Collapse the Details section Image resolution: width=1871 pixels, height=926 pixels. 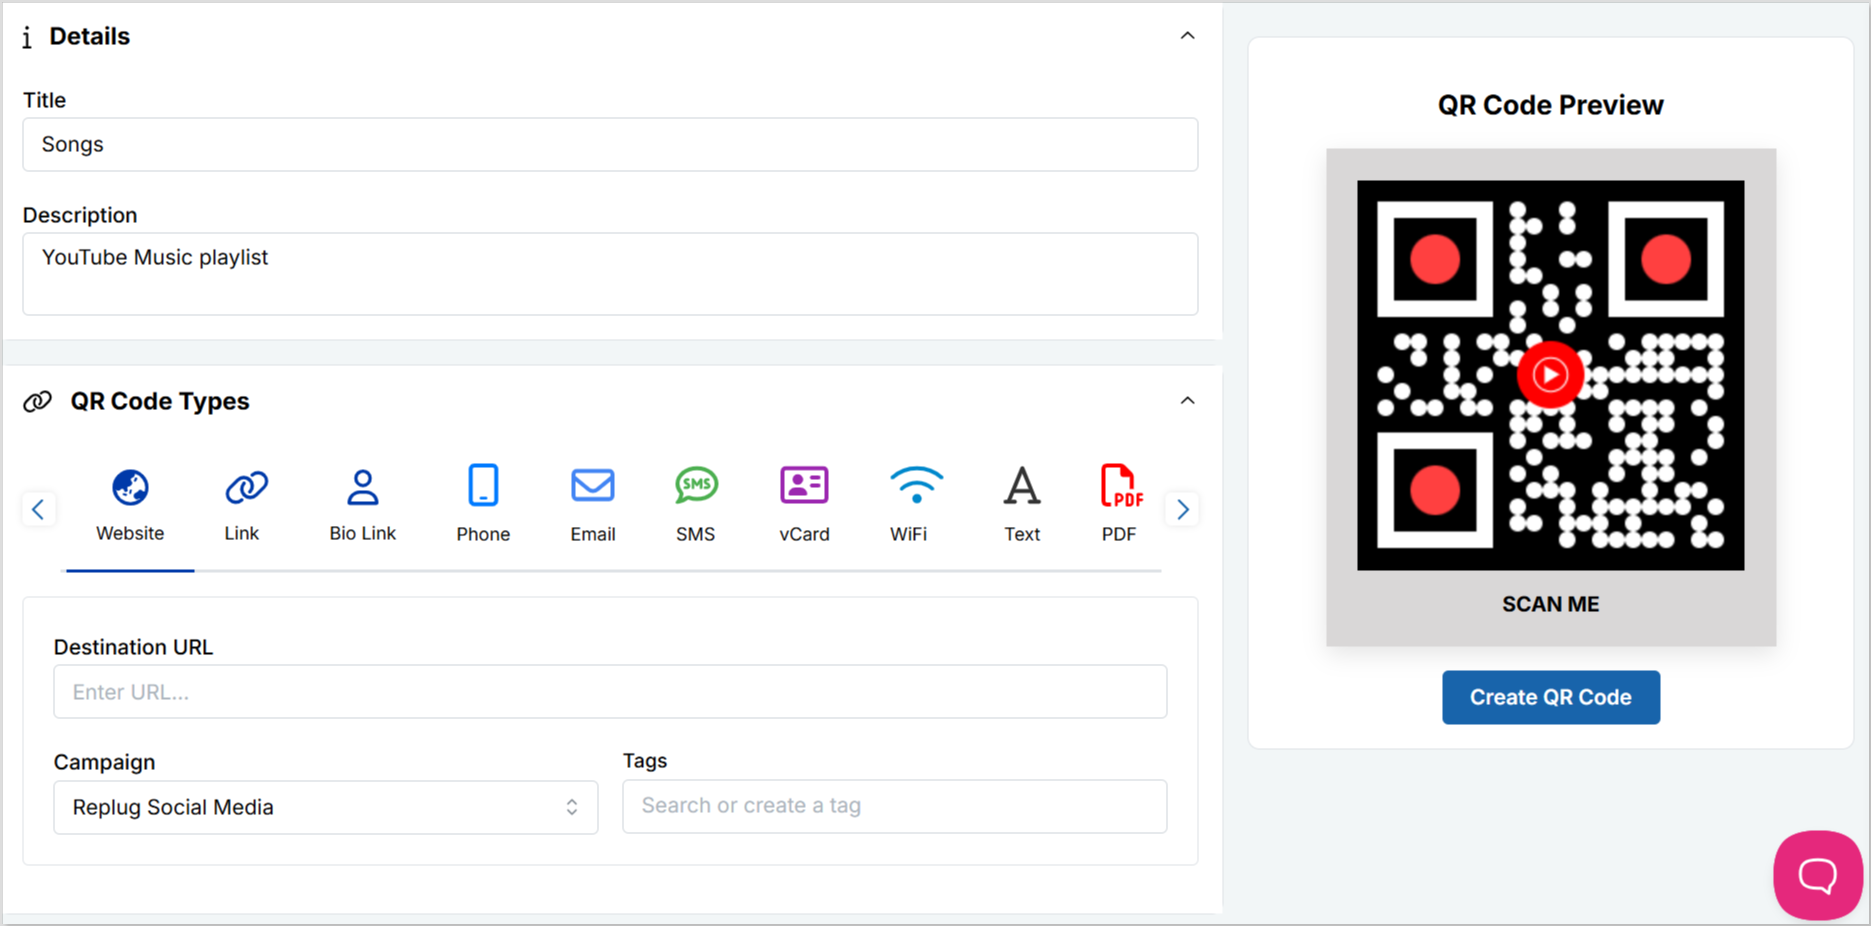1187,36
